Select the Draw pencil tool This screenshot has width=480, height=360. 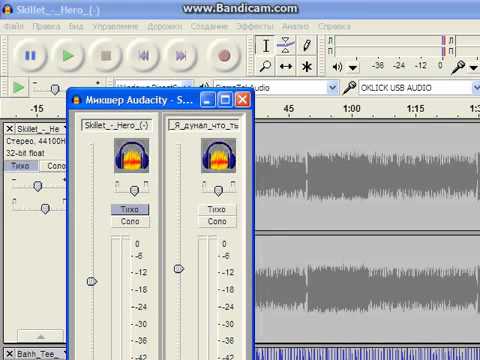[x=307, y=46]
